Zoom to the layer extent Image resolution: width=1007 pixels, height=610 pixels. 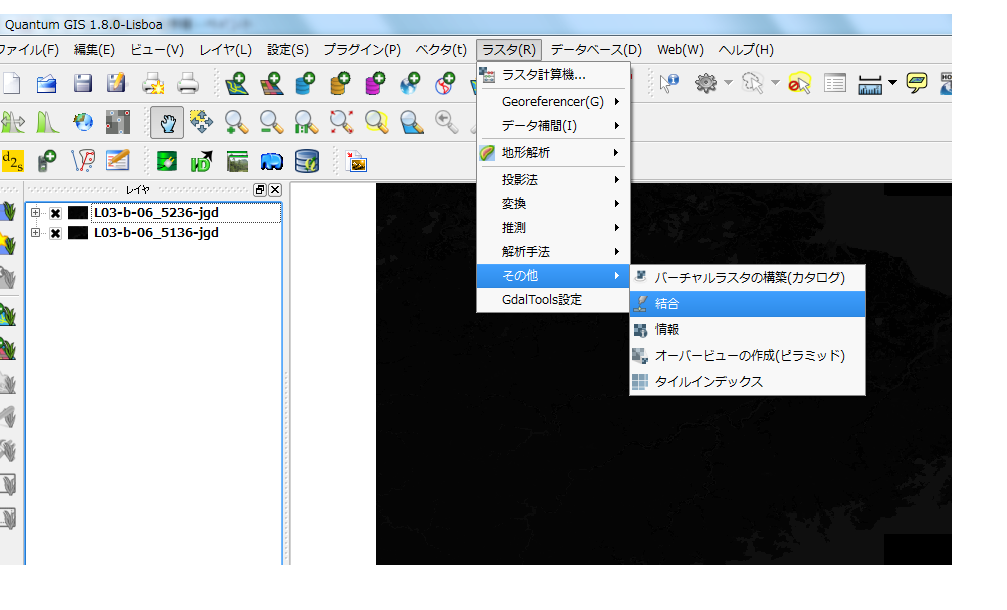pyautogui.click(x=411, y=121)
